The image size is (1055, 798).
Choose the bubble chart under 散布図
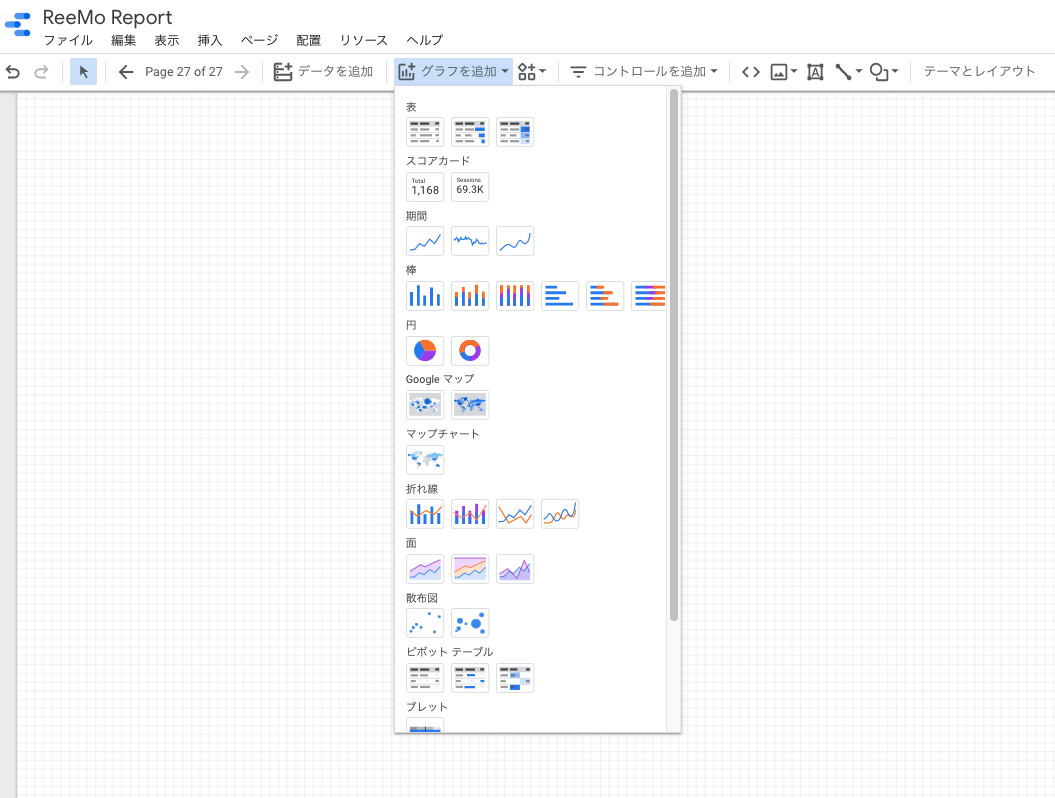[469, 623]
